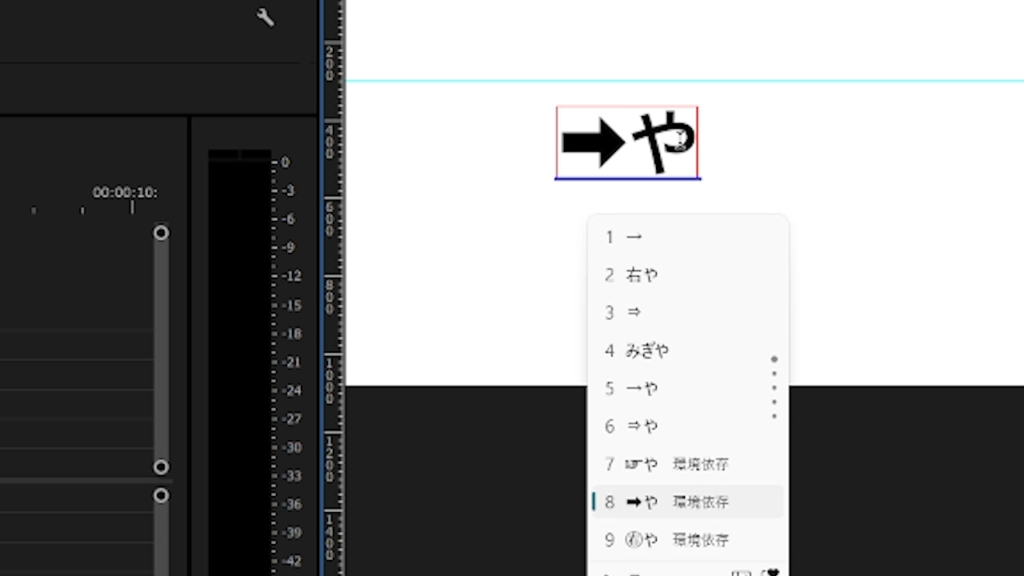This screenshot has width=1024, height=576.
Task: Choose highlighted candidate 8 ➡や
Action: pyautogui.click(x=688, y=502)
